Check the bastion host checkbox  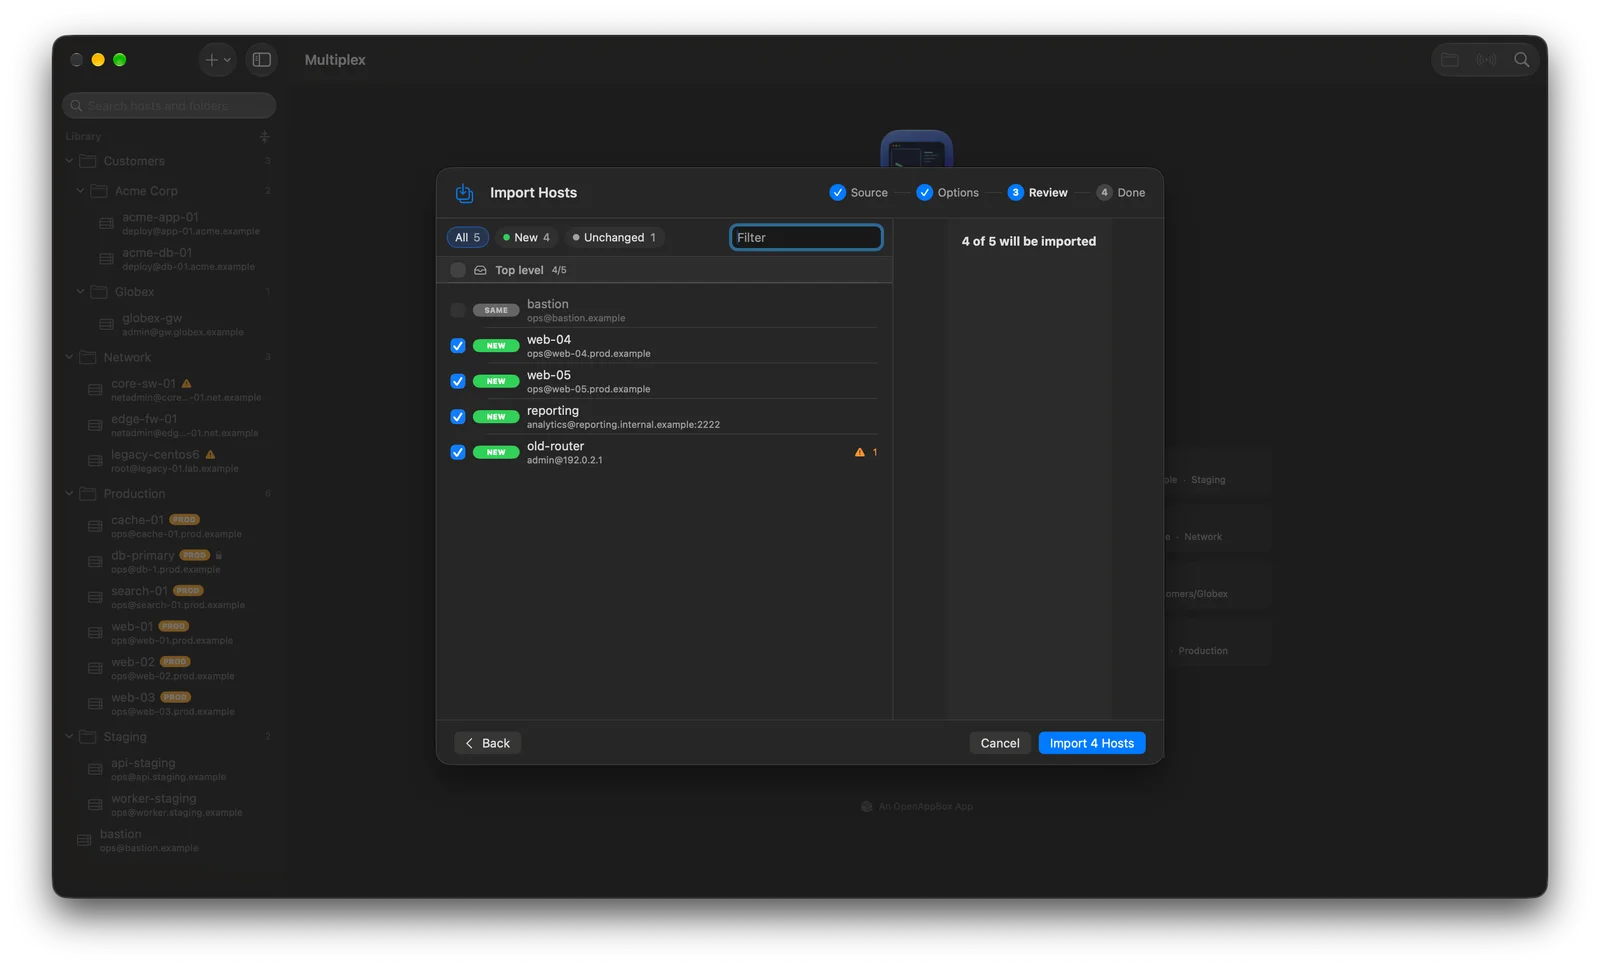pyautogui.click(x=458, y=311)
